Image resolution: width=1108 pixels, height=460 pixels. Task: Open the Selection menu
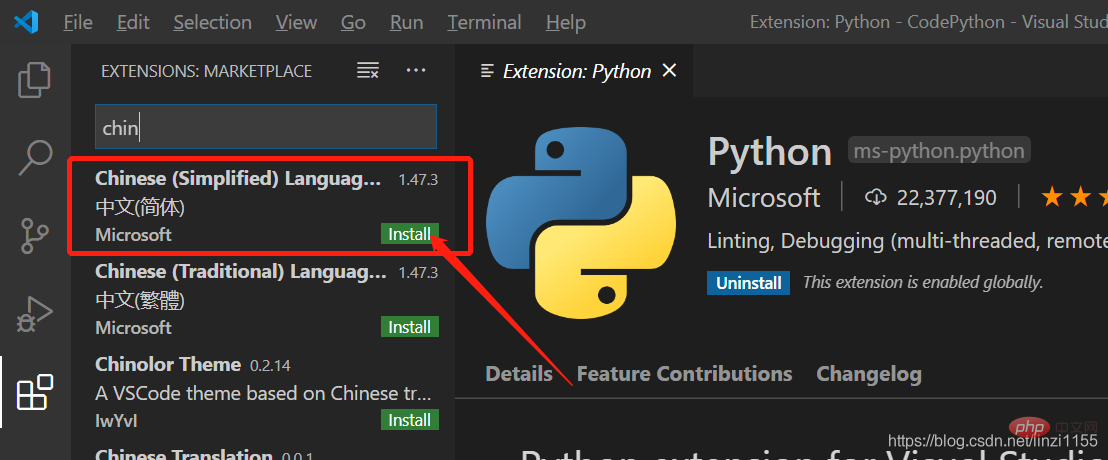(x=212, y=22)
